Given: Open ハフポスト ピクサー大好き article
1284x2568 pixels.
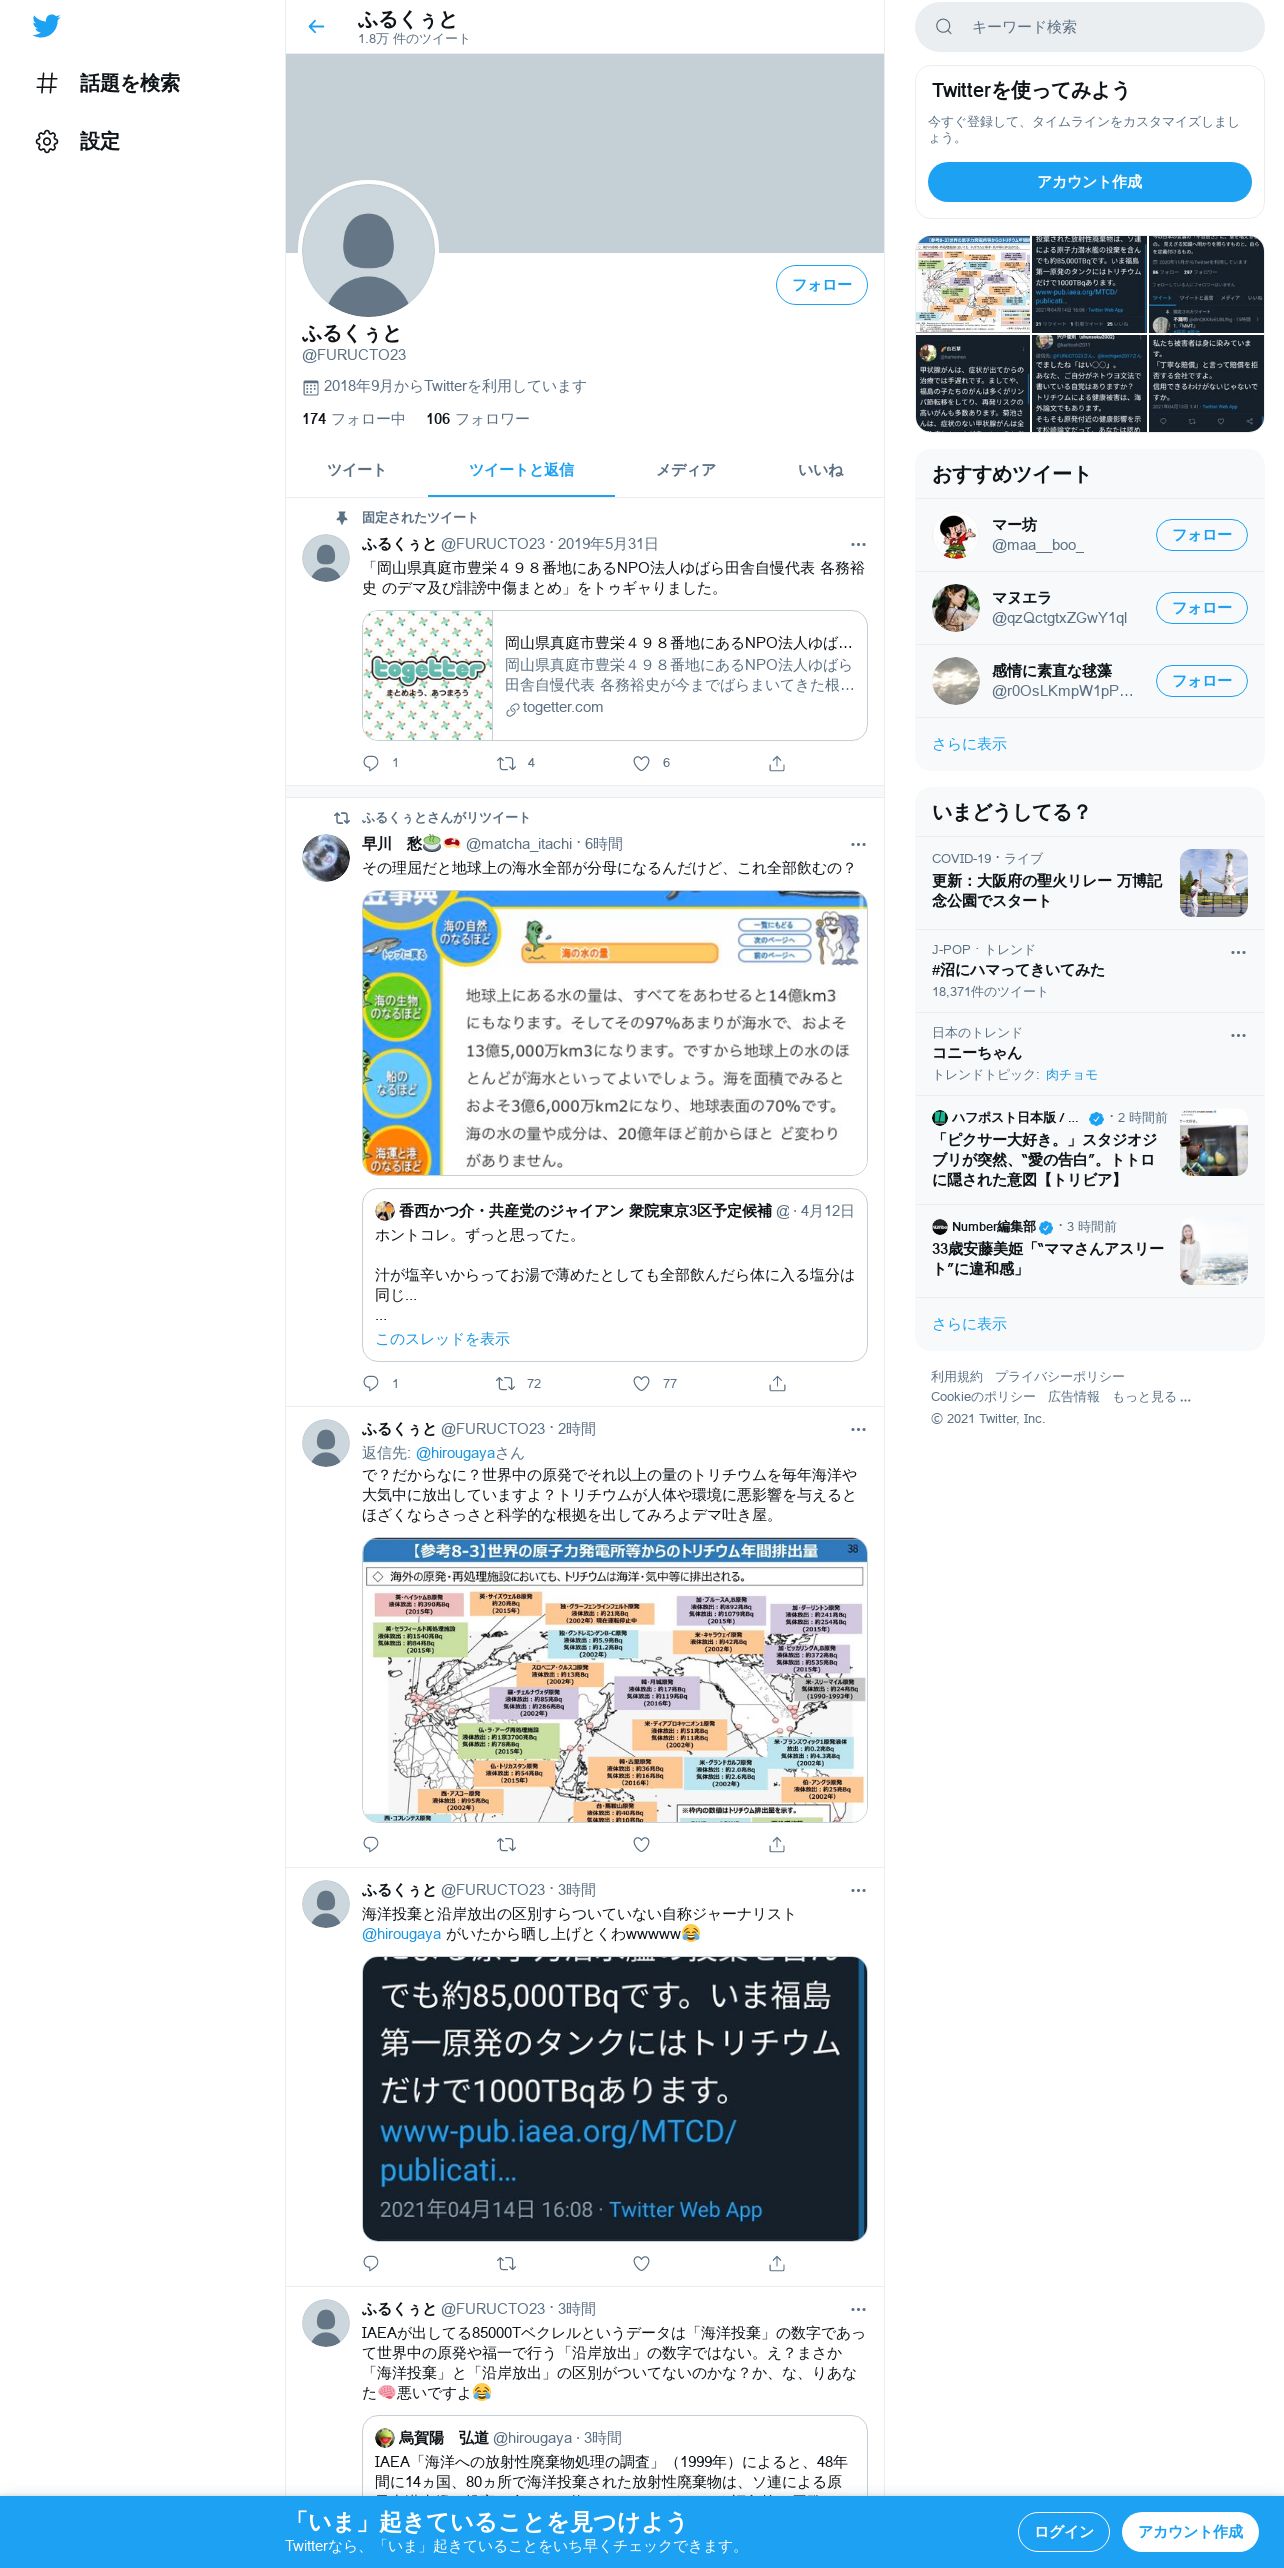Looking at the screenshot, I should pos(1089,1148).
